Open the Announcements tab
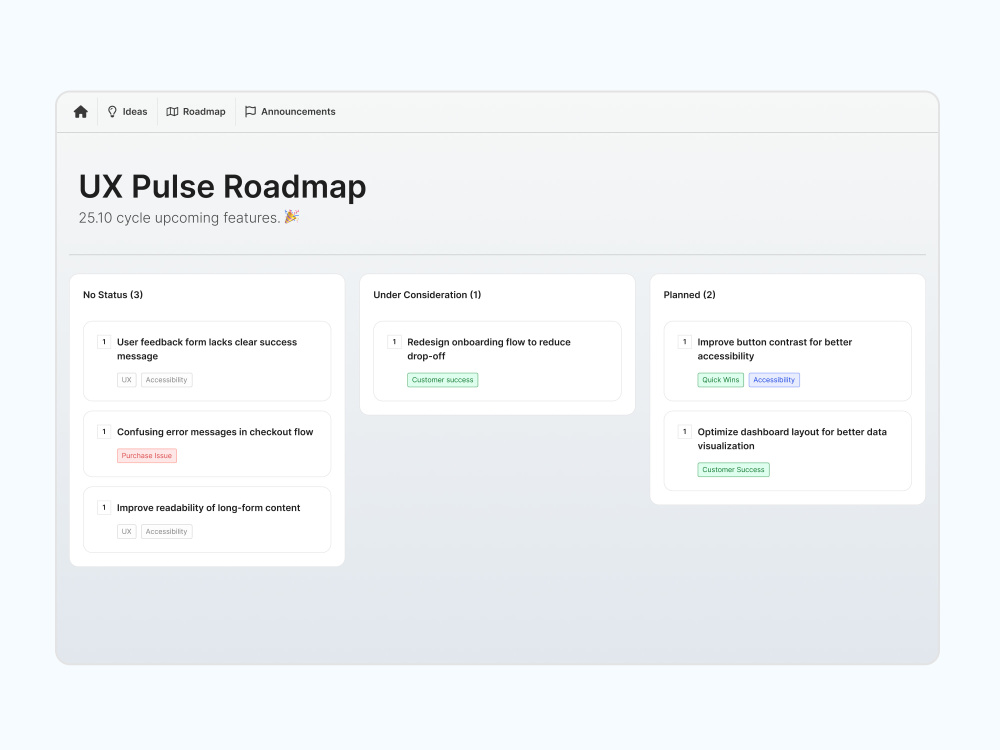The width and height of the screenshot is (1000, 750). tap(290, 112)
